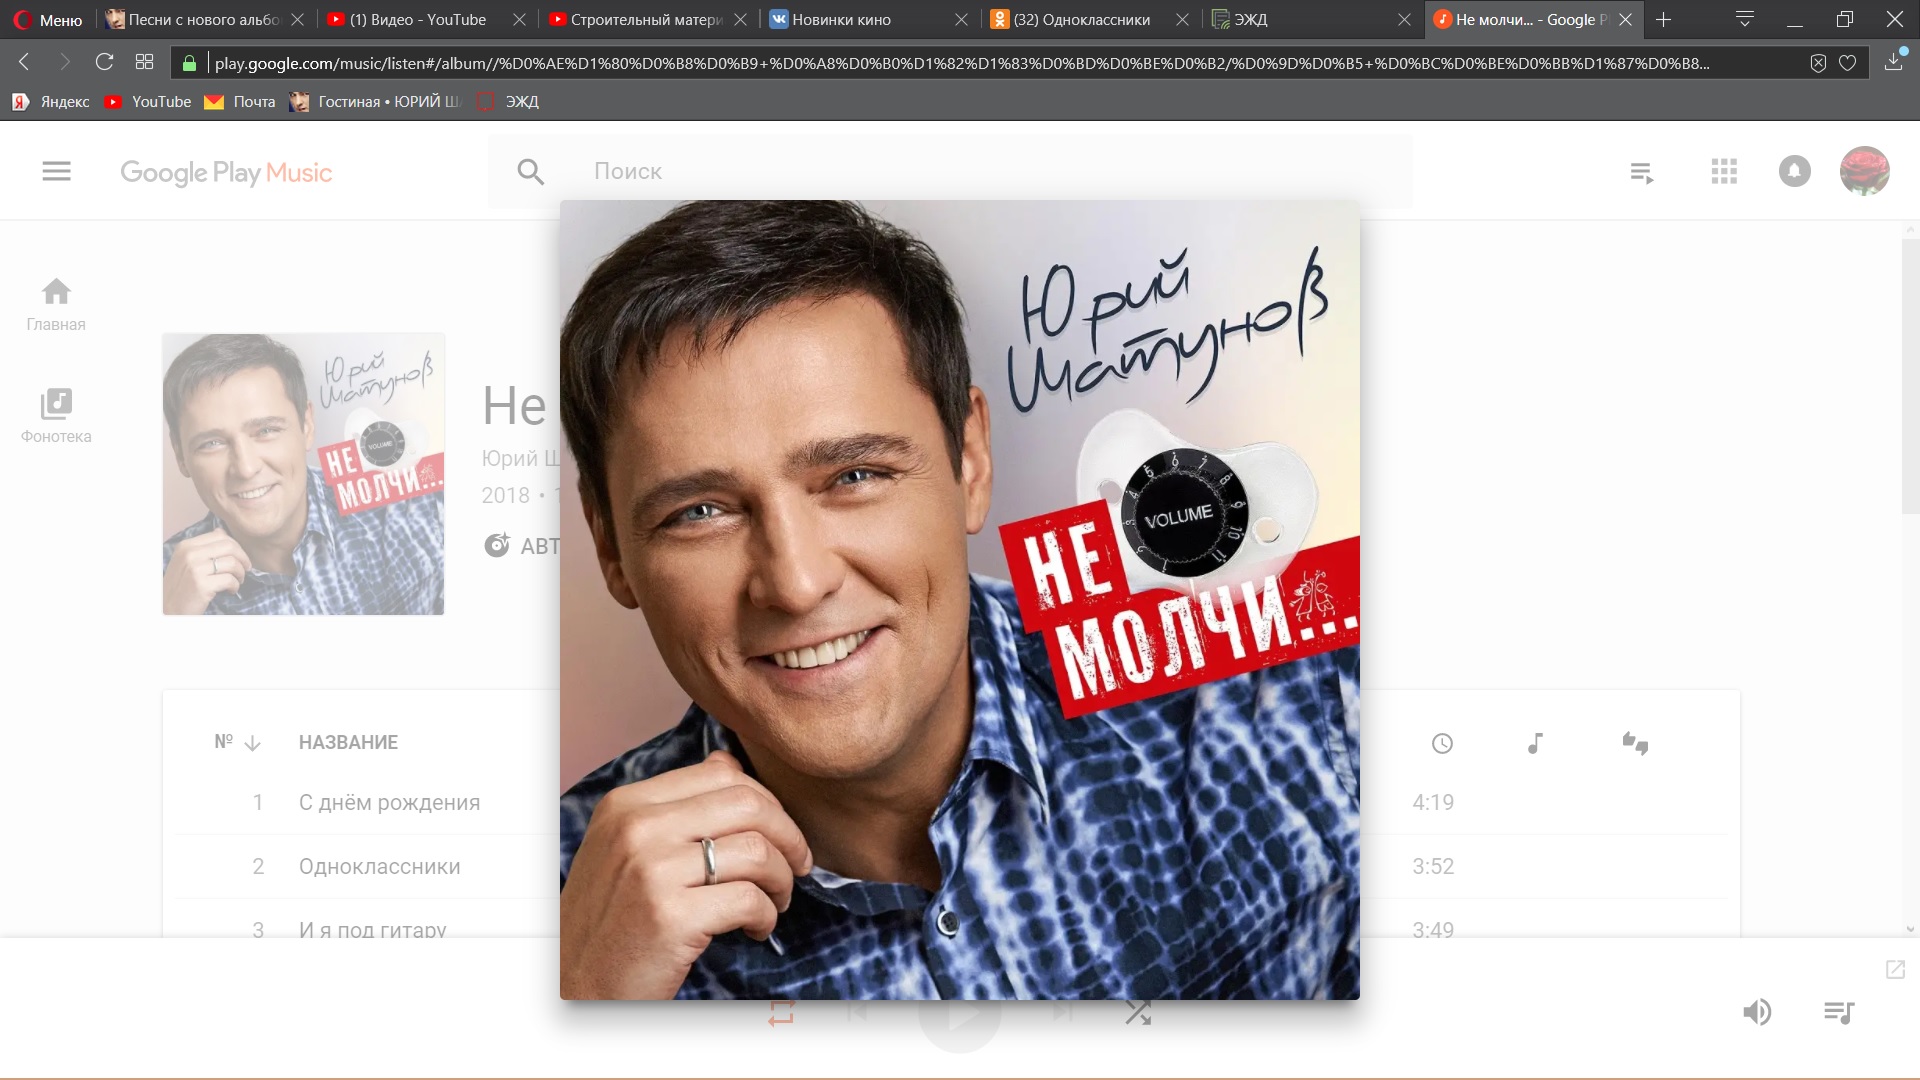Open the Google apps grid
Viewport: 1920px width, 1080px height.
click(1723, 172)
